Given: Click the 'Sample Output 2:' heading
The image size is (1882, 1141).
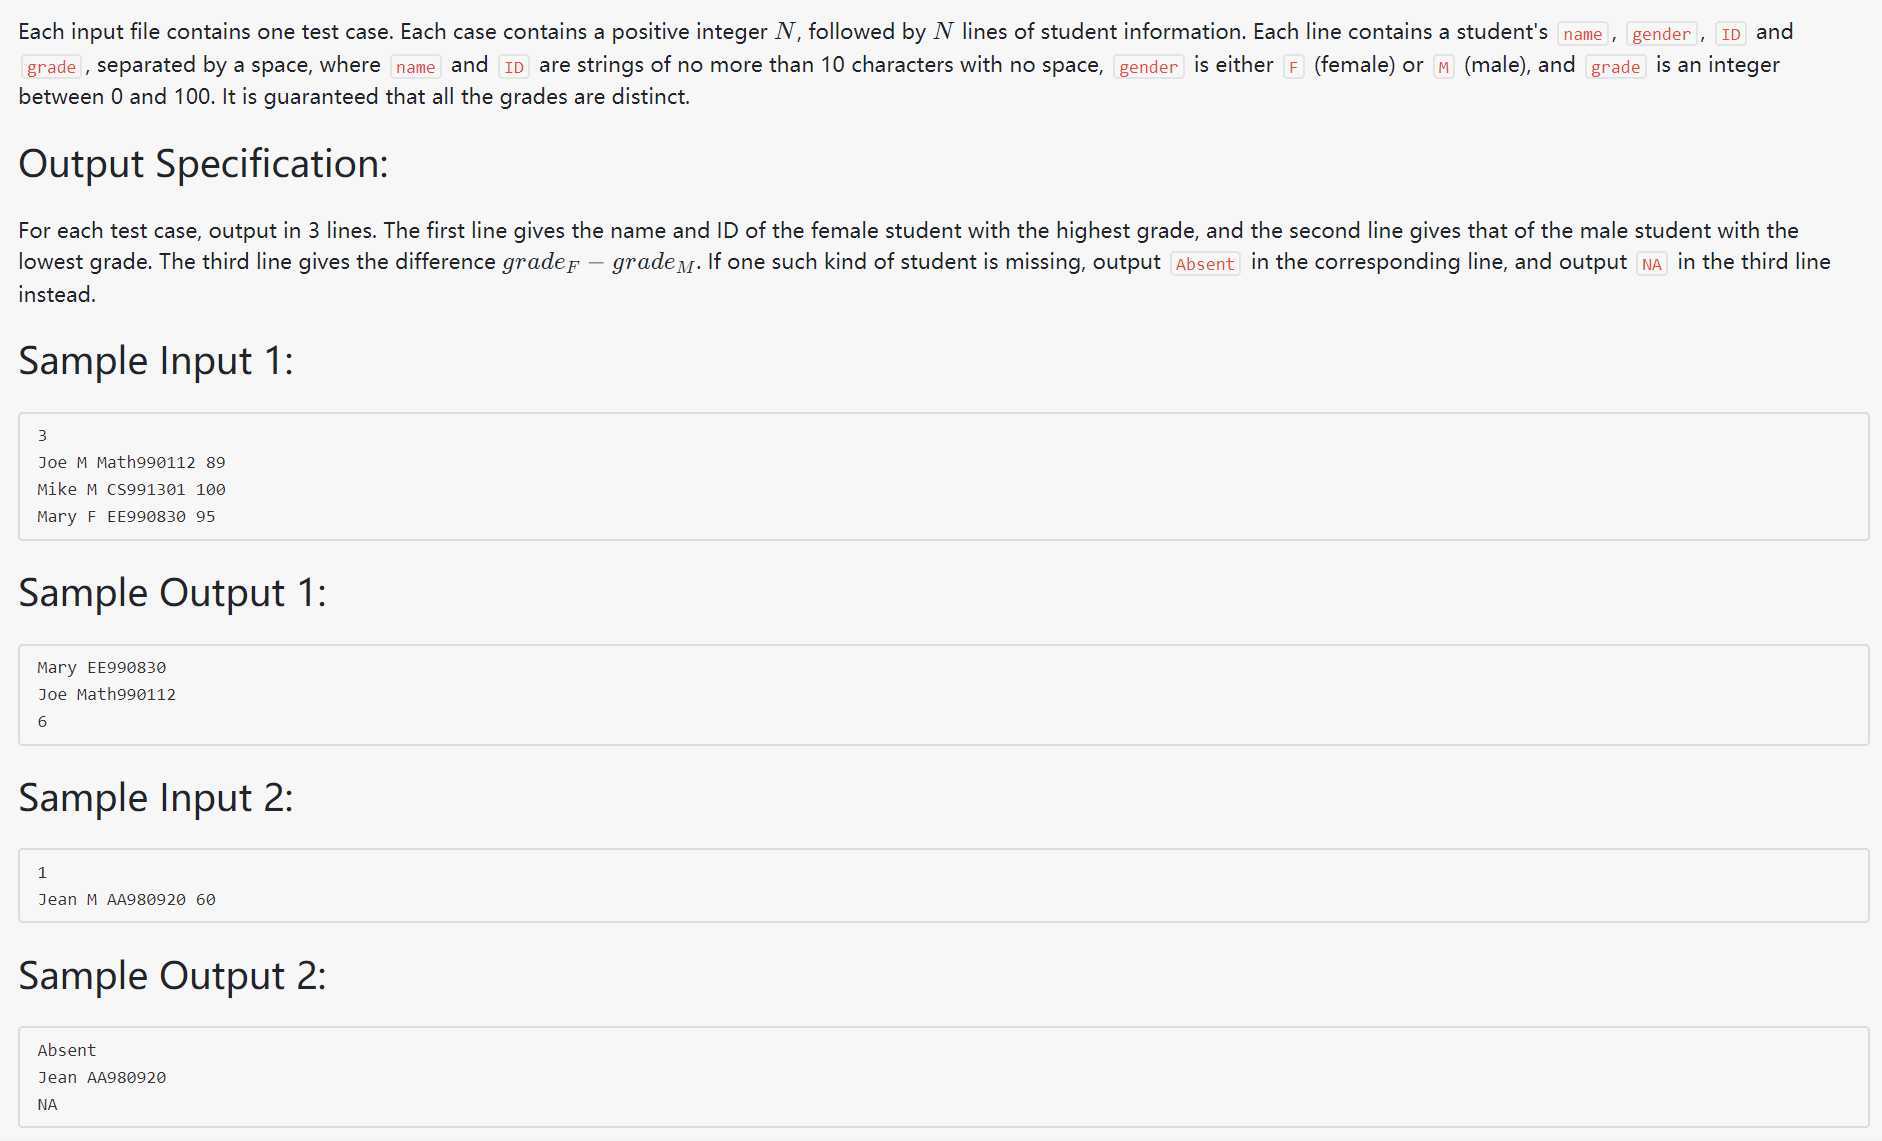Looking at the screenshot, I should click(172, 976).
